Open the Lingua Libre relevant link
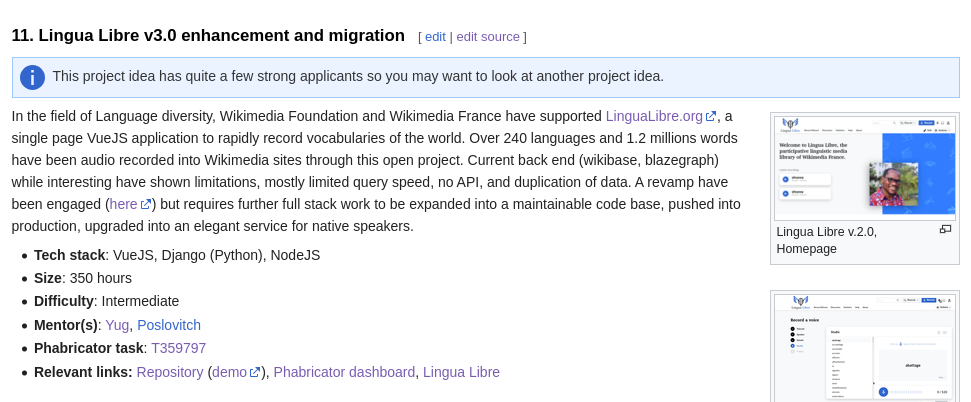The width and height of the screenshot is (971, 402). (461, 372)
